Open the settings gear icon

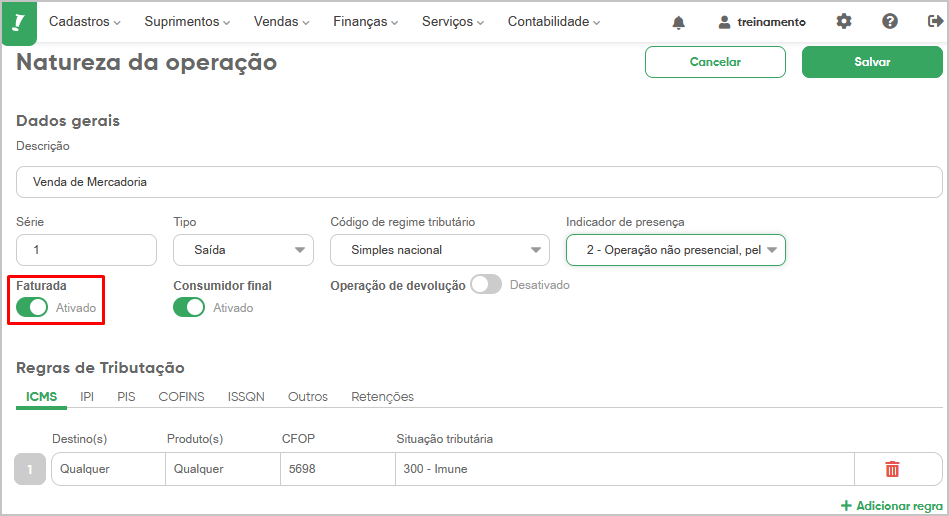844,22
